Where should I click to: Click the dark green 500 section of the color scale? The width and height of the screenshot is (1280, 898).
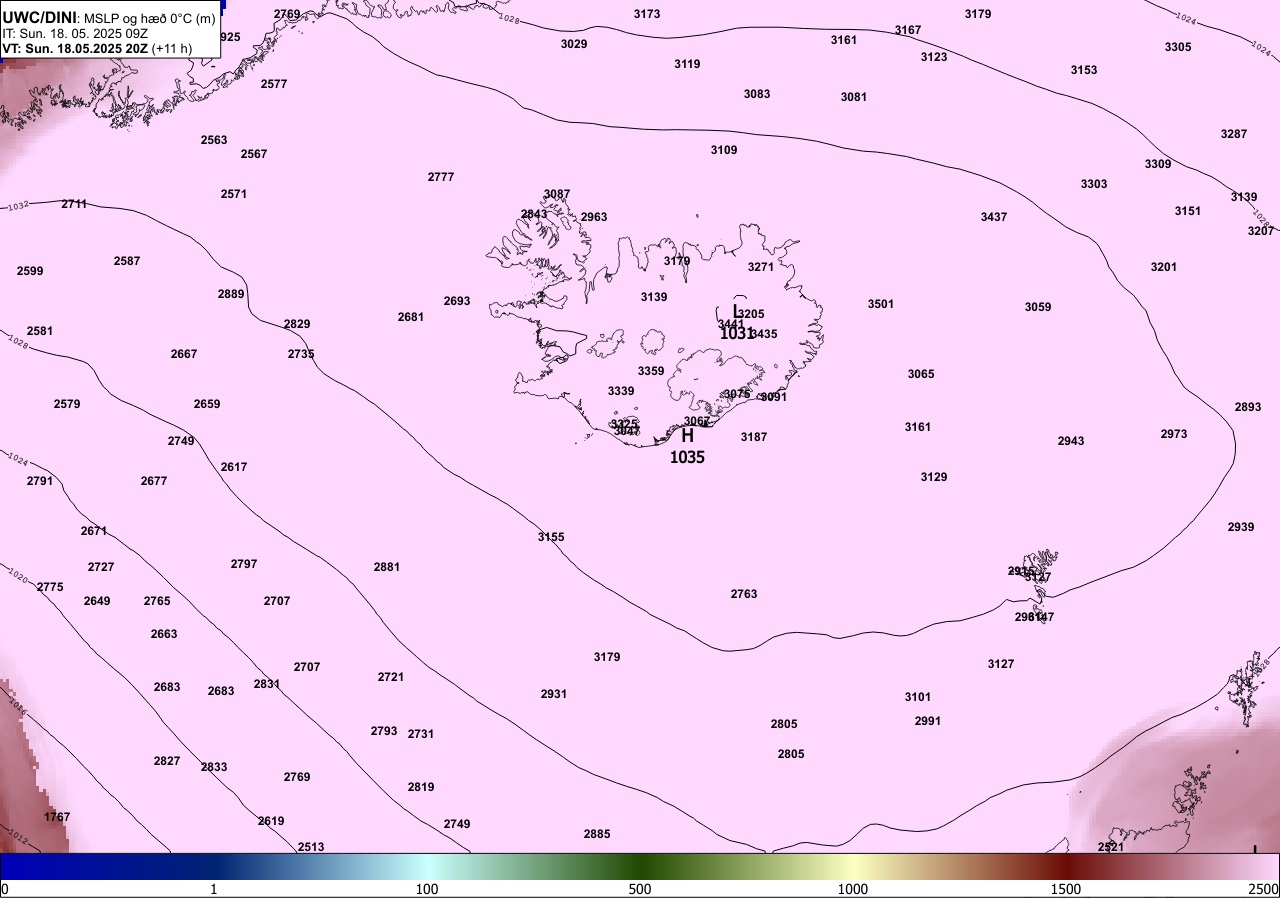[640, 866]
